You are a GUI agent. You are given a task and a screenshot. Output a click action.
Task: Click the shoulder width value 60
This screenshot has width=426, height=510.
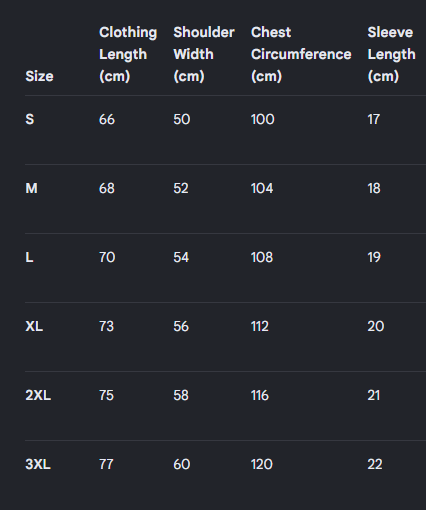182,464
